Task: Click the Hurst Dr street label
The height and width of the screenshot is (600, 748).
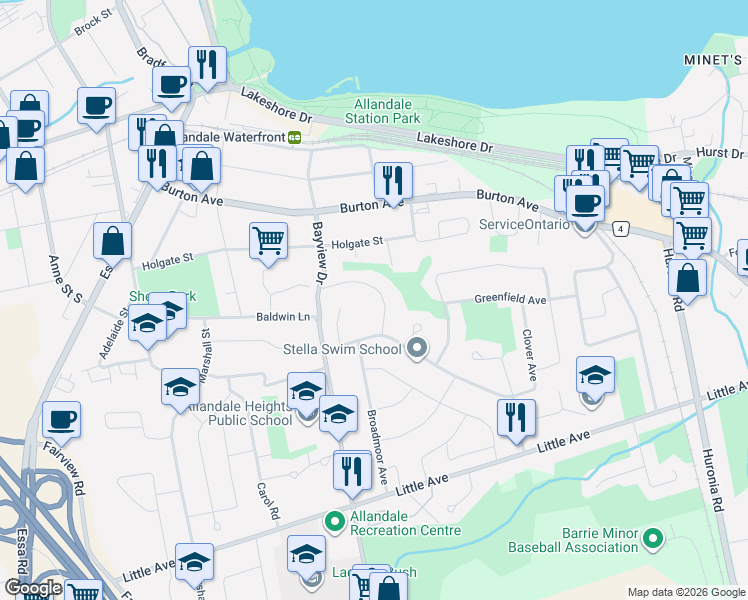Action: click(720, 153)
